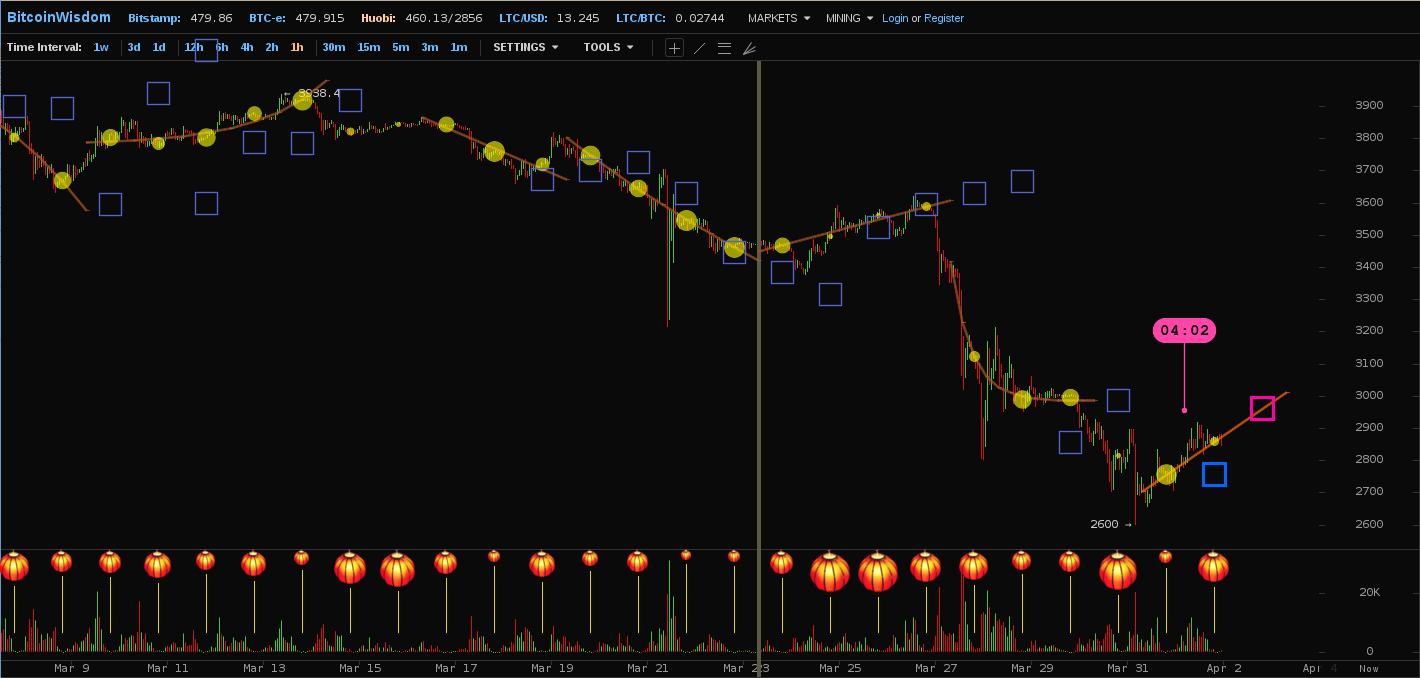Click the BitcoinWisdom logo
This screenshot has height=678, width=1420.
(59, 18)
